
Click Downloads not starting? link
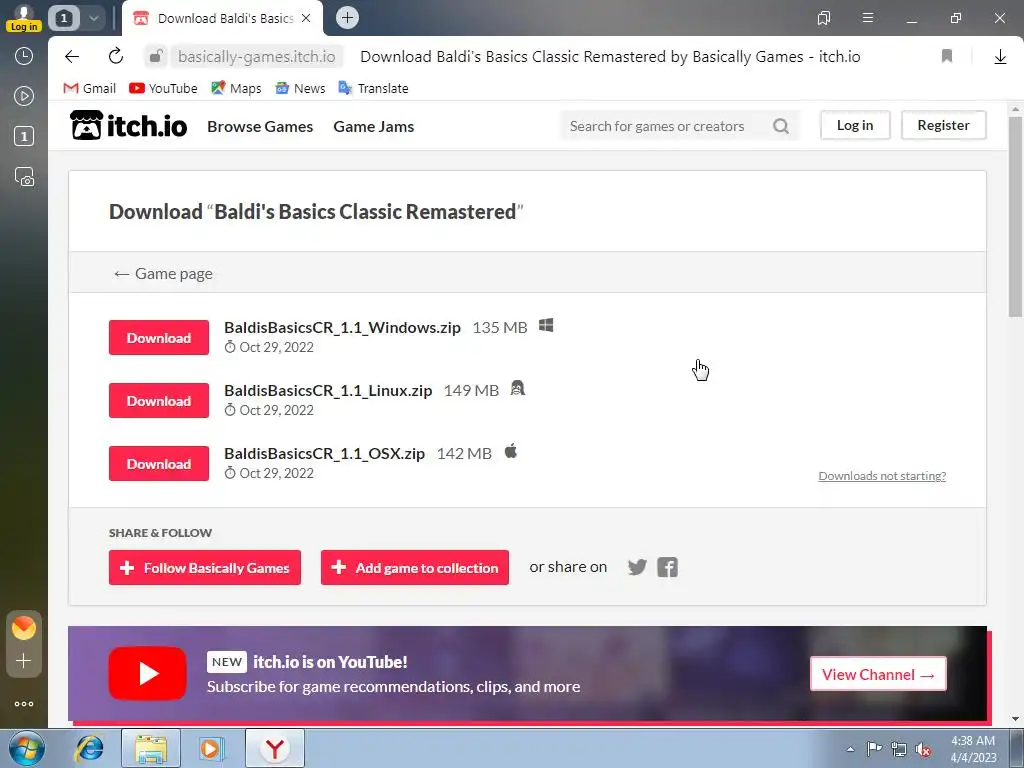(882, 476)
